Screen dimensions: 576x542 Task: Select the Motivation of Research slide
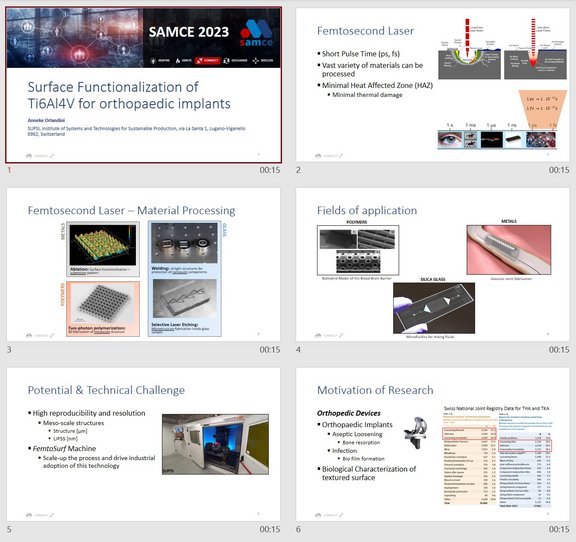click(432, 444)
